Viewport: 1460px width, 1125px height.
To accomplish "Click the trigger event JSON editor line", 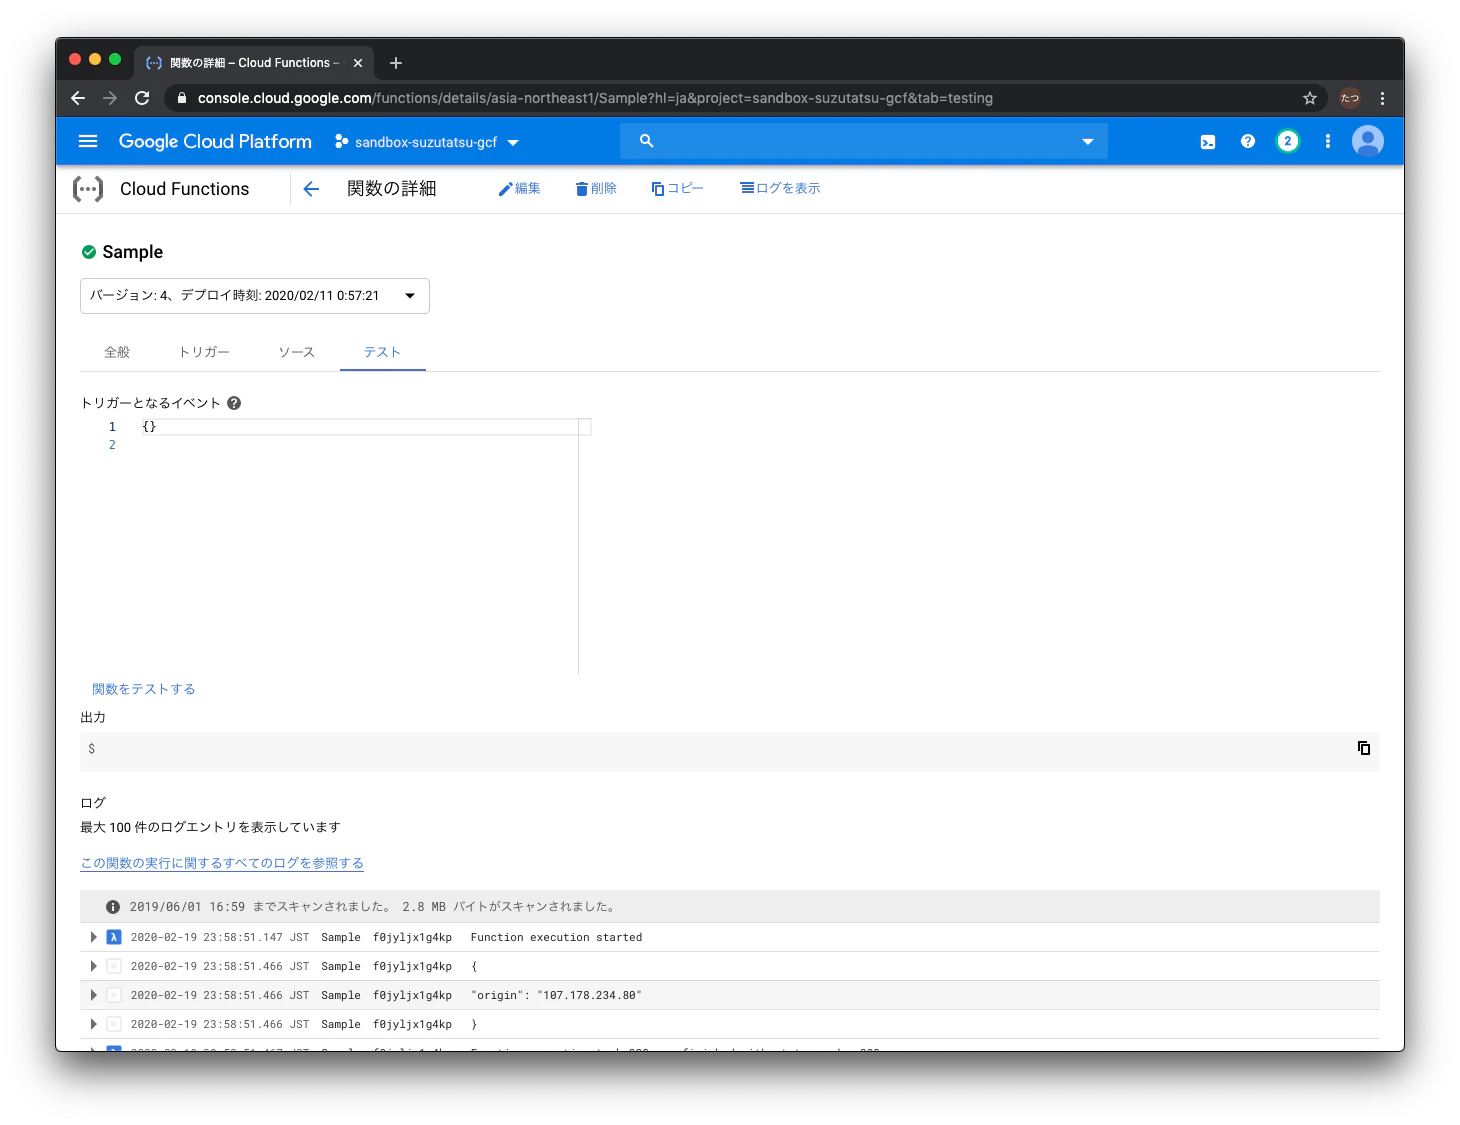I will click(x=366, y=427).
